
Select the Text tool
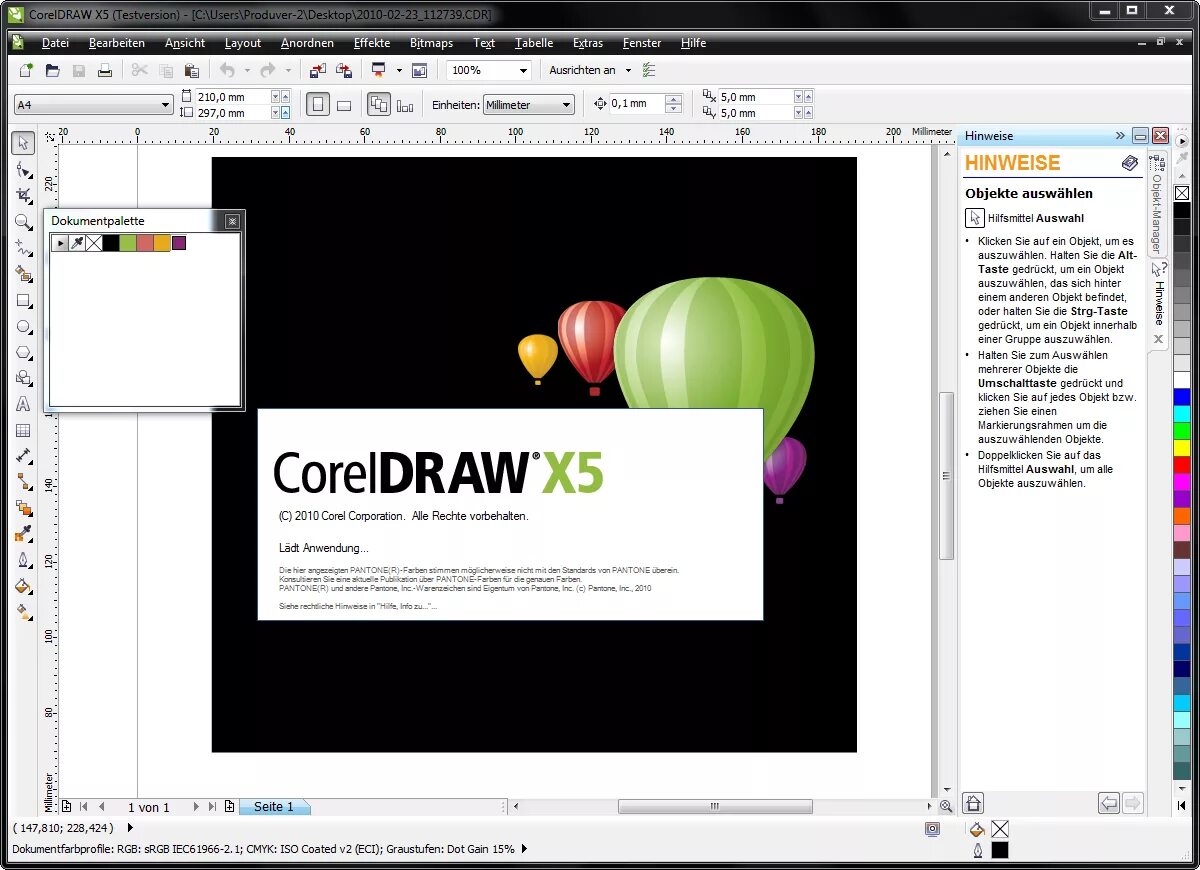23,404
